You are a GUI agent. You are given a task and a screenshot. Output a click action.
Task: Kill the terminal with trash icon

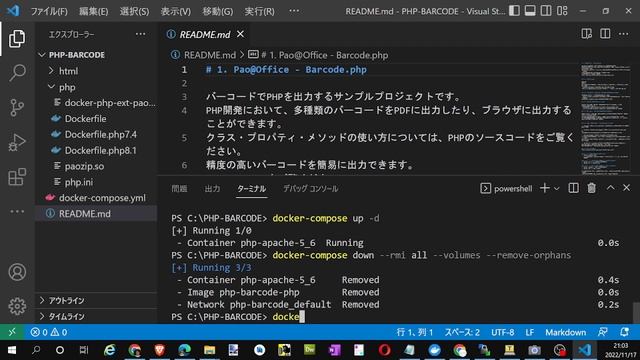point(591,188)
